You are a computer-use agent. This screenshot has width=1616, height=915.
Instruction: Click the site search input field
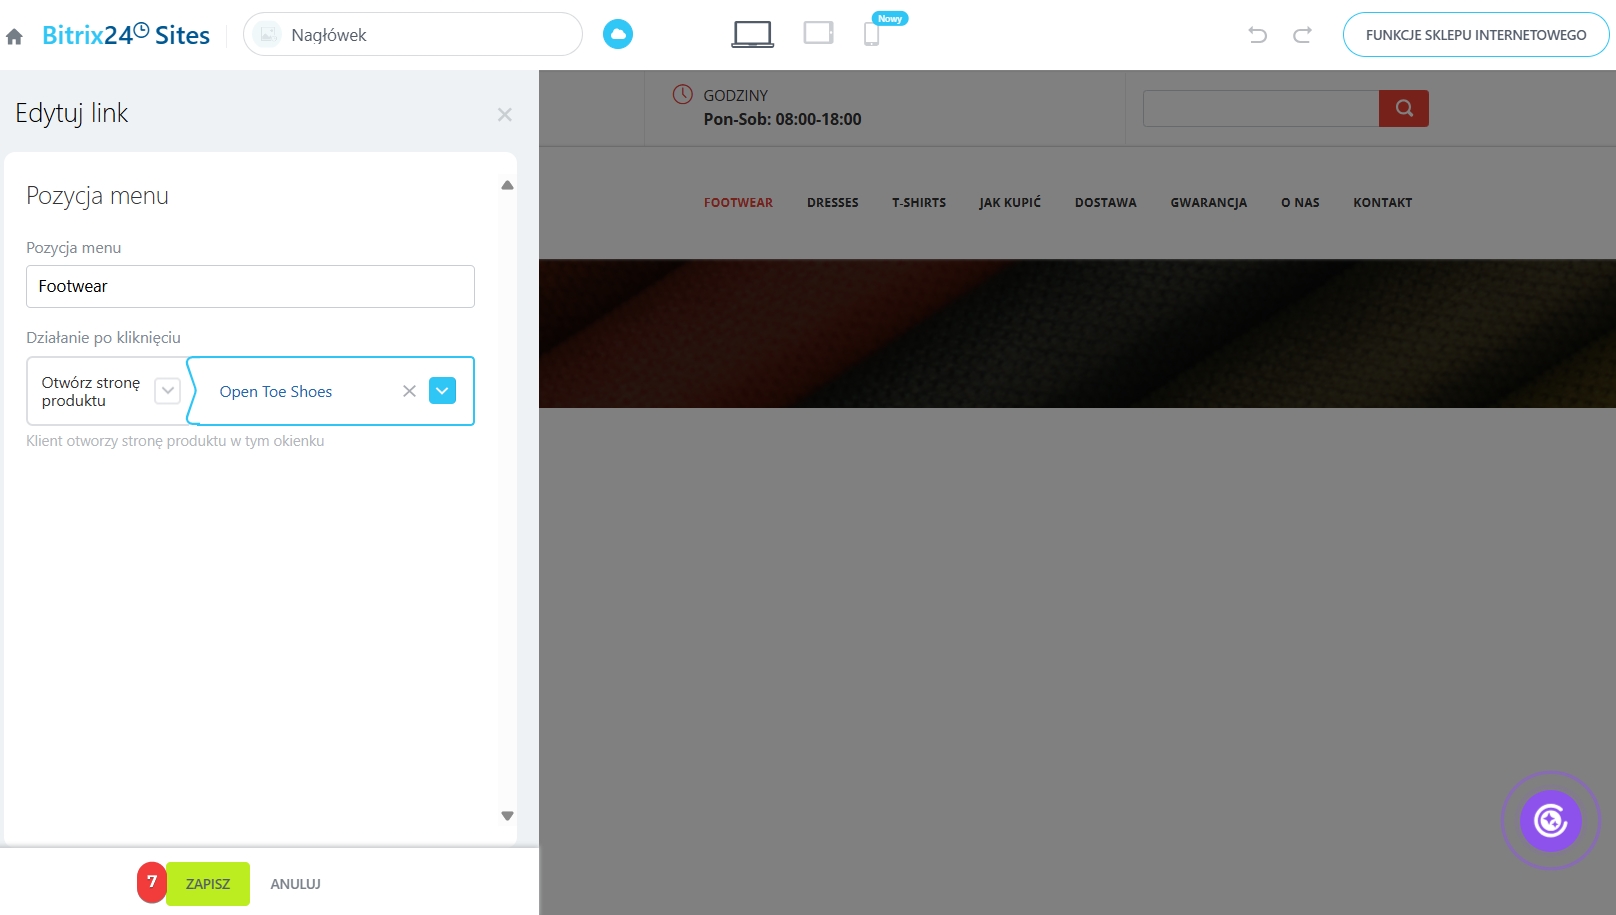tap(1261, 108)
